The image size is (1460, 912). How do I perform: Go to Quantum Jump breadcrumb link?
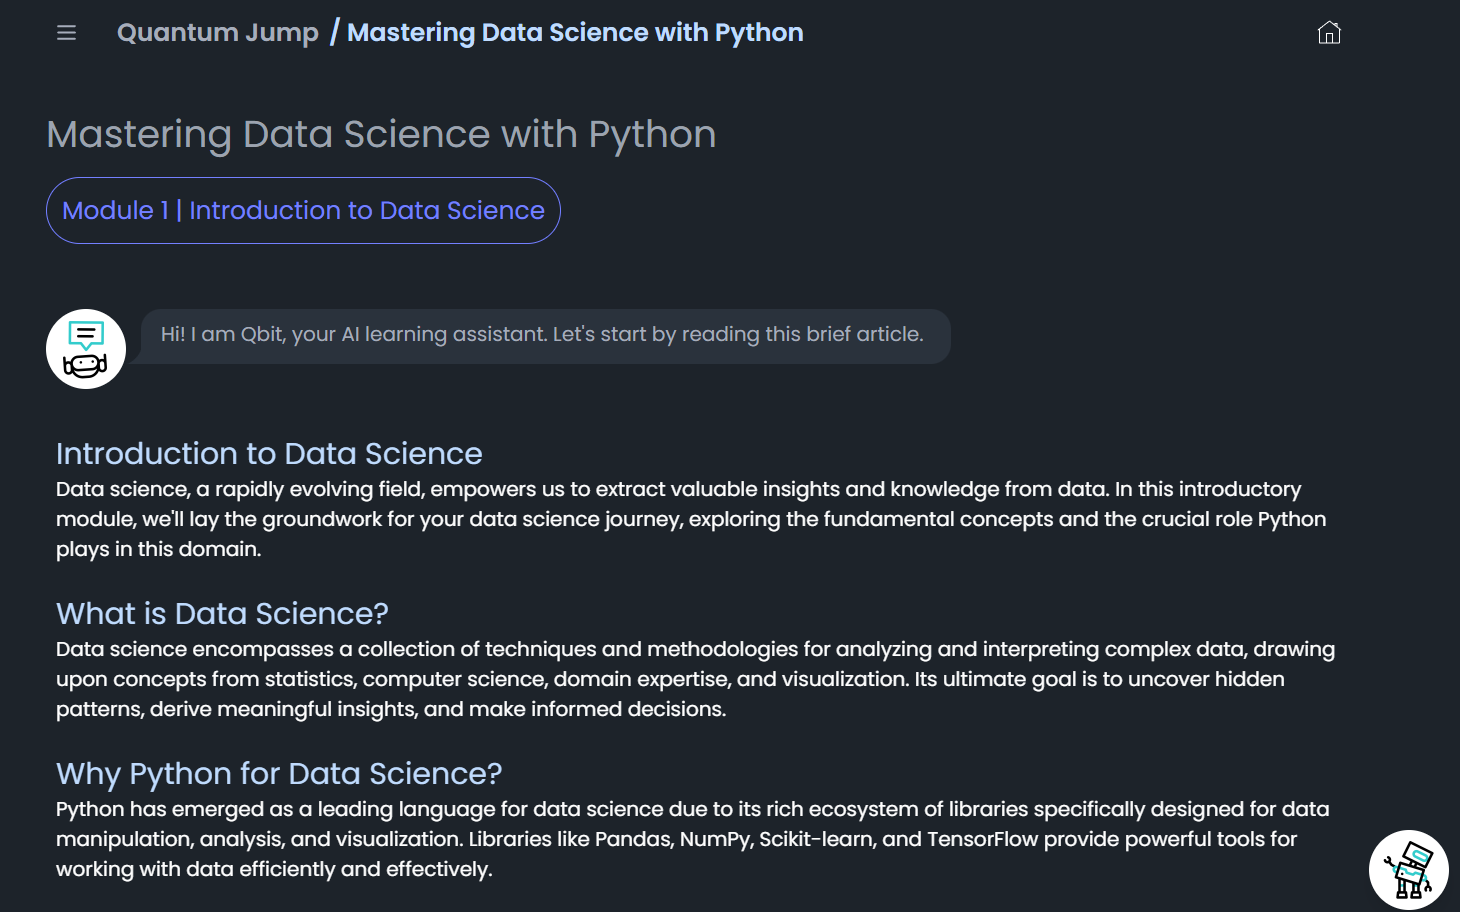(218, 33)
